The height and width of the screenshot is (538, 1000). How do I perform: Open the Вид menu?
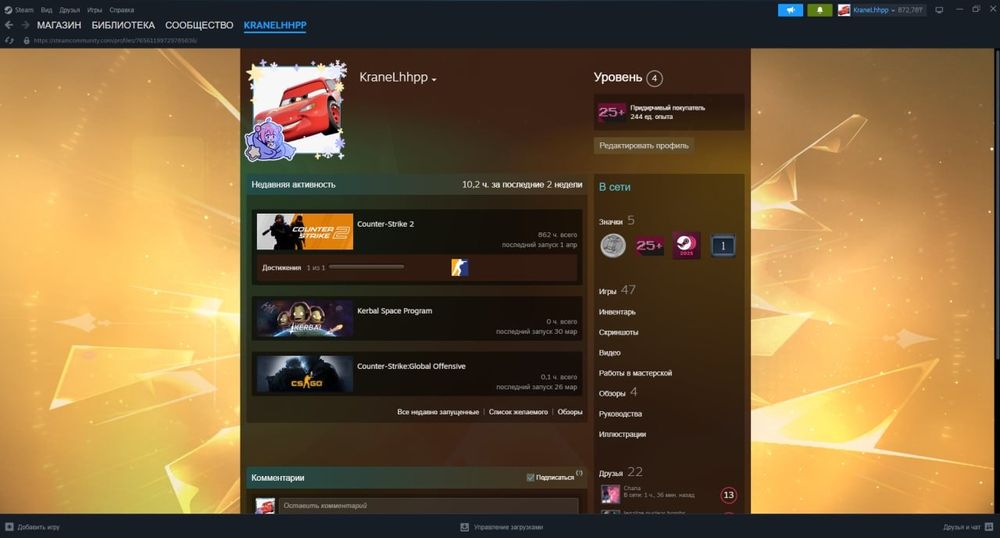click(x=47, y=10)
